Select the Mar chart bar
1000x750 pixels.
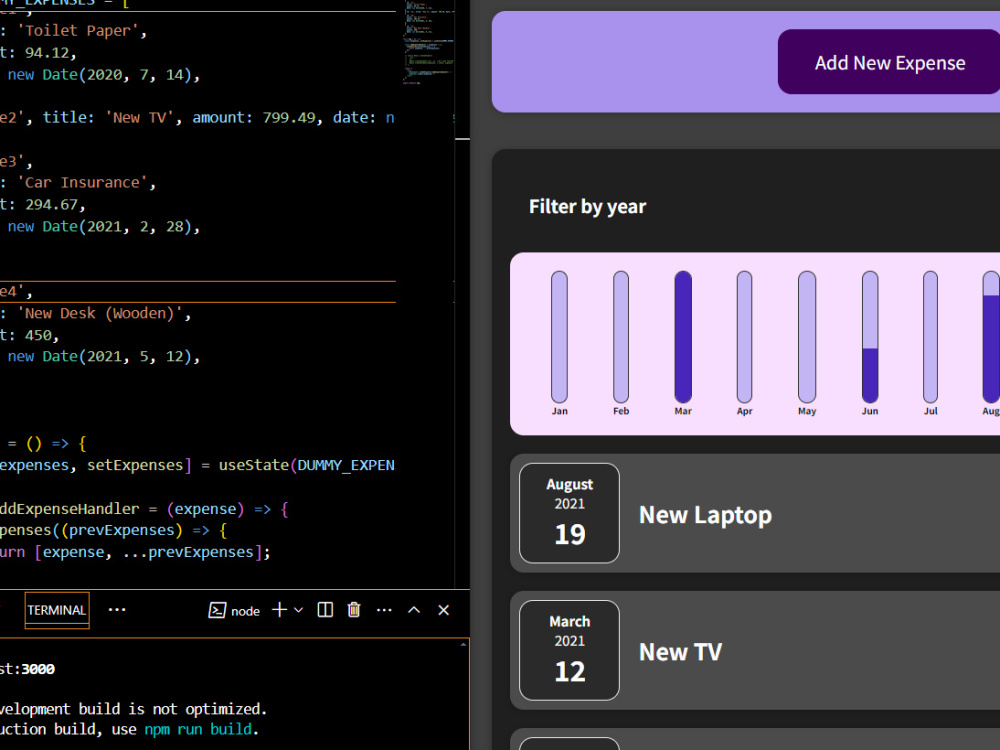683,337
